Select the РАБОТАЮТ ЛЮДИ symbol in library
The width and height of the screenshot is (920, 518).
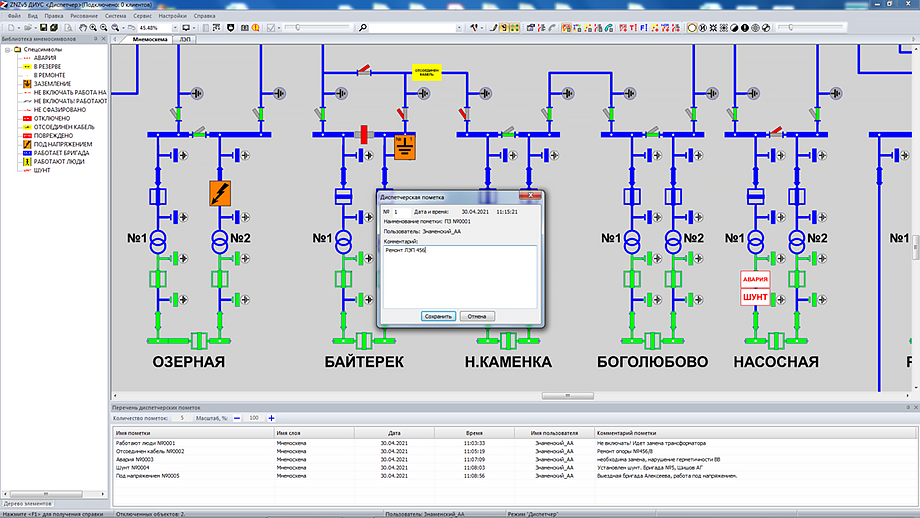56,162
